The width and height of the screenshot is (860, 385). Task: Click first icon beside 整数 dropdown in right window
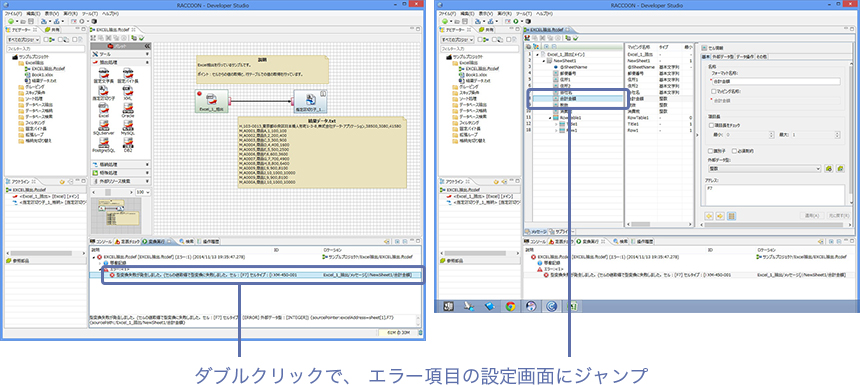830,168
